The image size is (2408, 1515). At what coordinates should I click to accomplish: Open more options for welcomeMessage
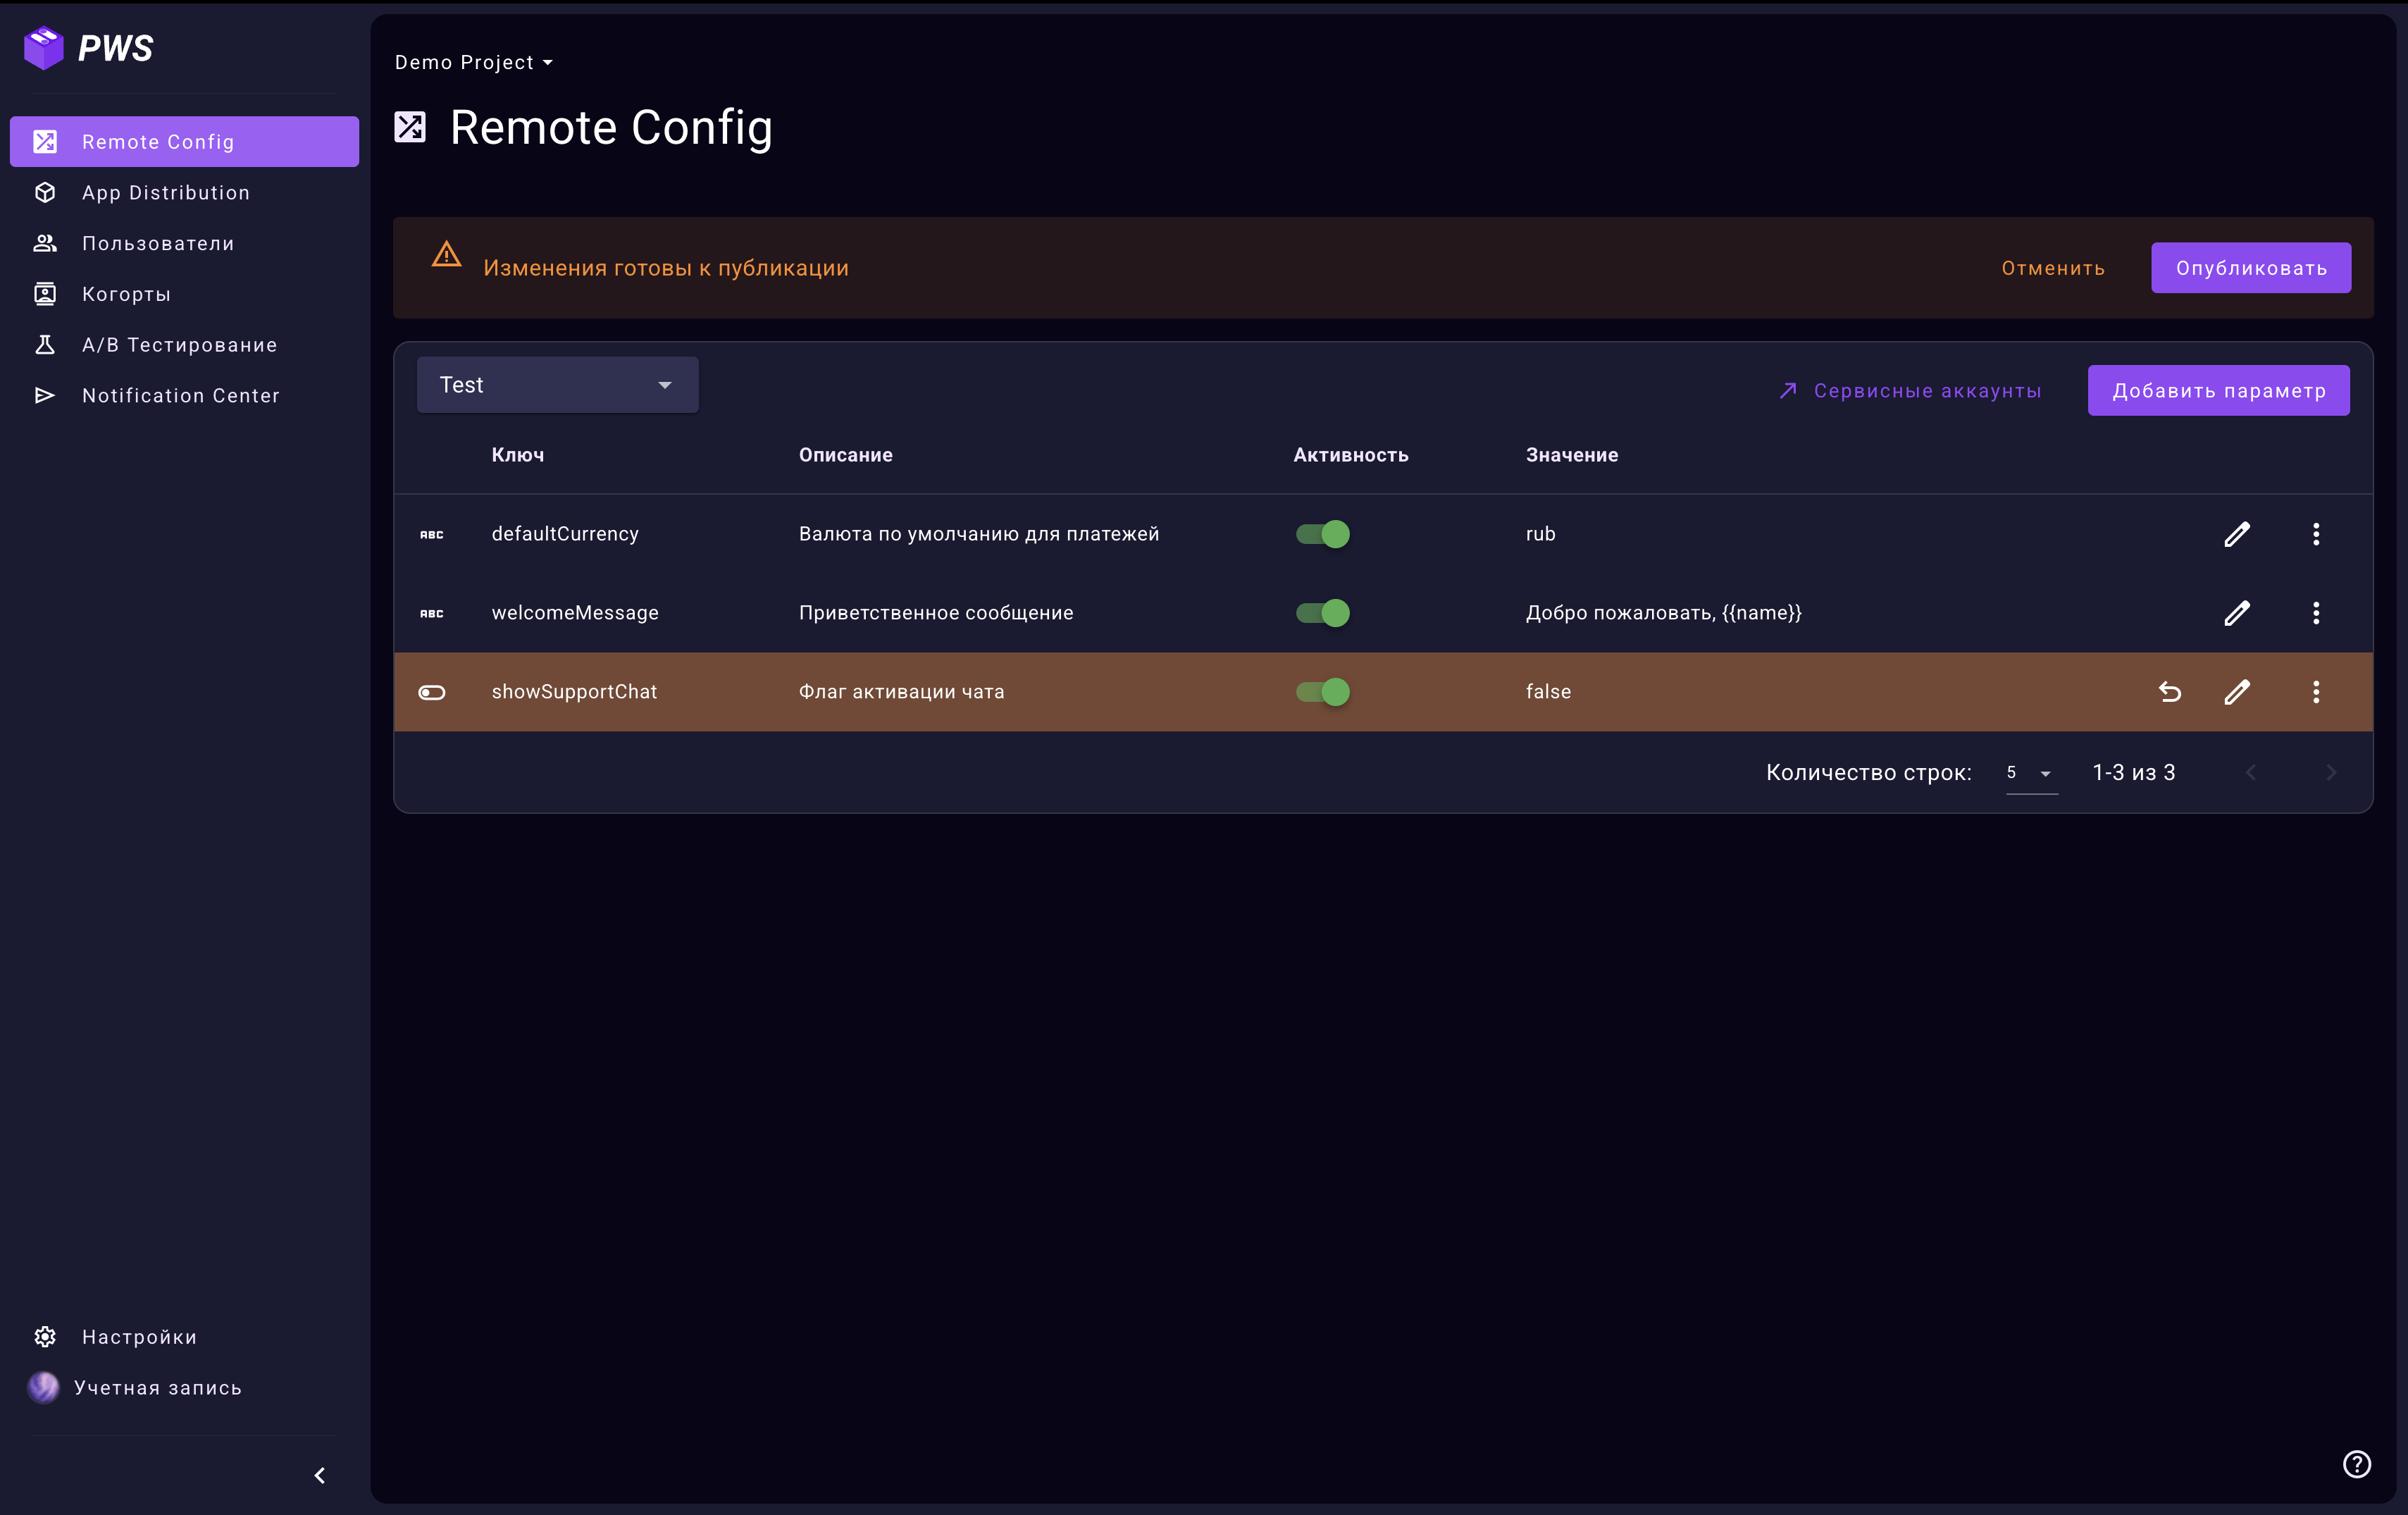2316,613
